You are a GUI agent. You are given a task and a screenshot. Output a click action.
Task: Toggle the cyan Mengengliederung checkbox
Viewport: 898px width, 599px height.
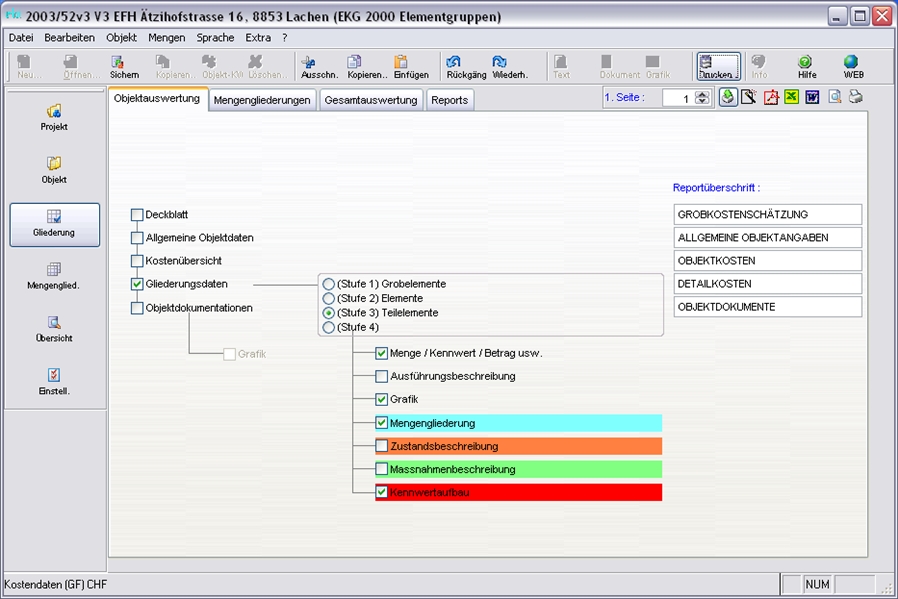pos(381,423)
